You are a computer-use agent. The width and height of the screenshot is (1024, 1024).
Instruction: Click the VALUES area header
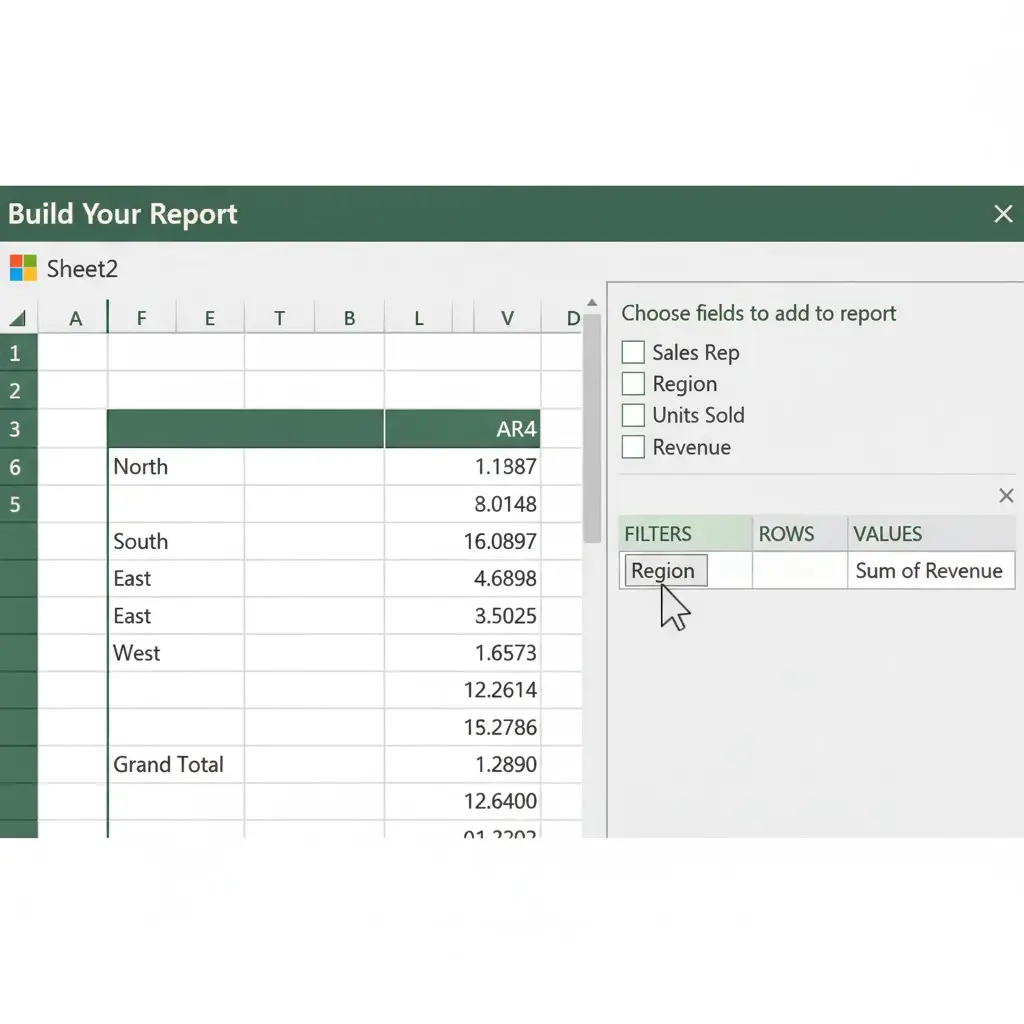tap(885, 533)
